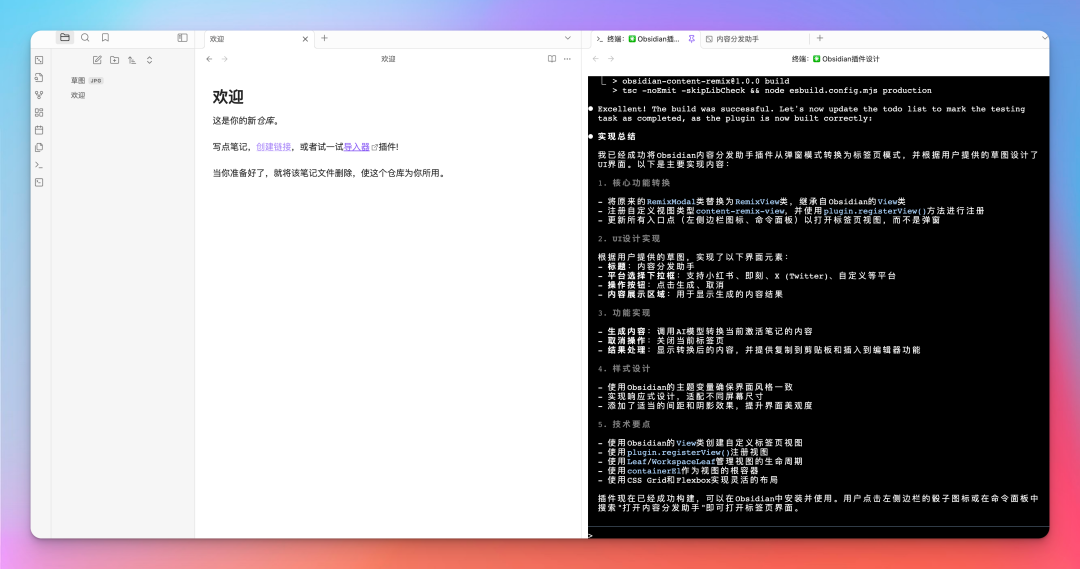This screenshot has width=1080, height=569.
Task: Add a new tab in the left pane
Action: pyautogui.click(x=324, y=39)
